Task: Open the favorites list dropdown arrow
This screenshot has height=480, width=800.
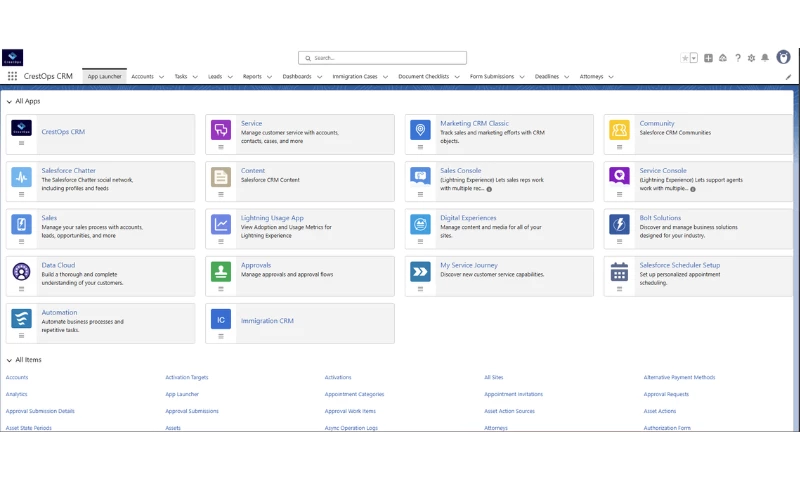Action: tap(694, 58)
